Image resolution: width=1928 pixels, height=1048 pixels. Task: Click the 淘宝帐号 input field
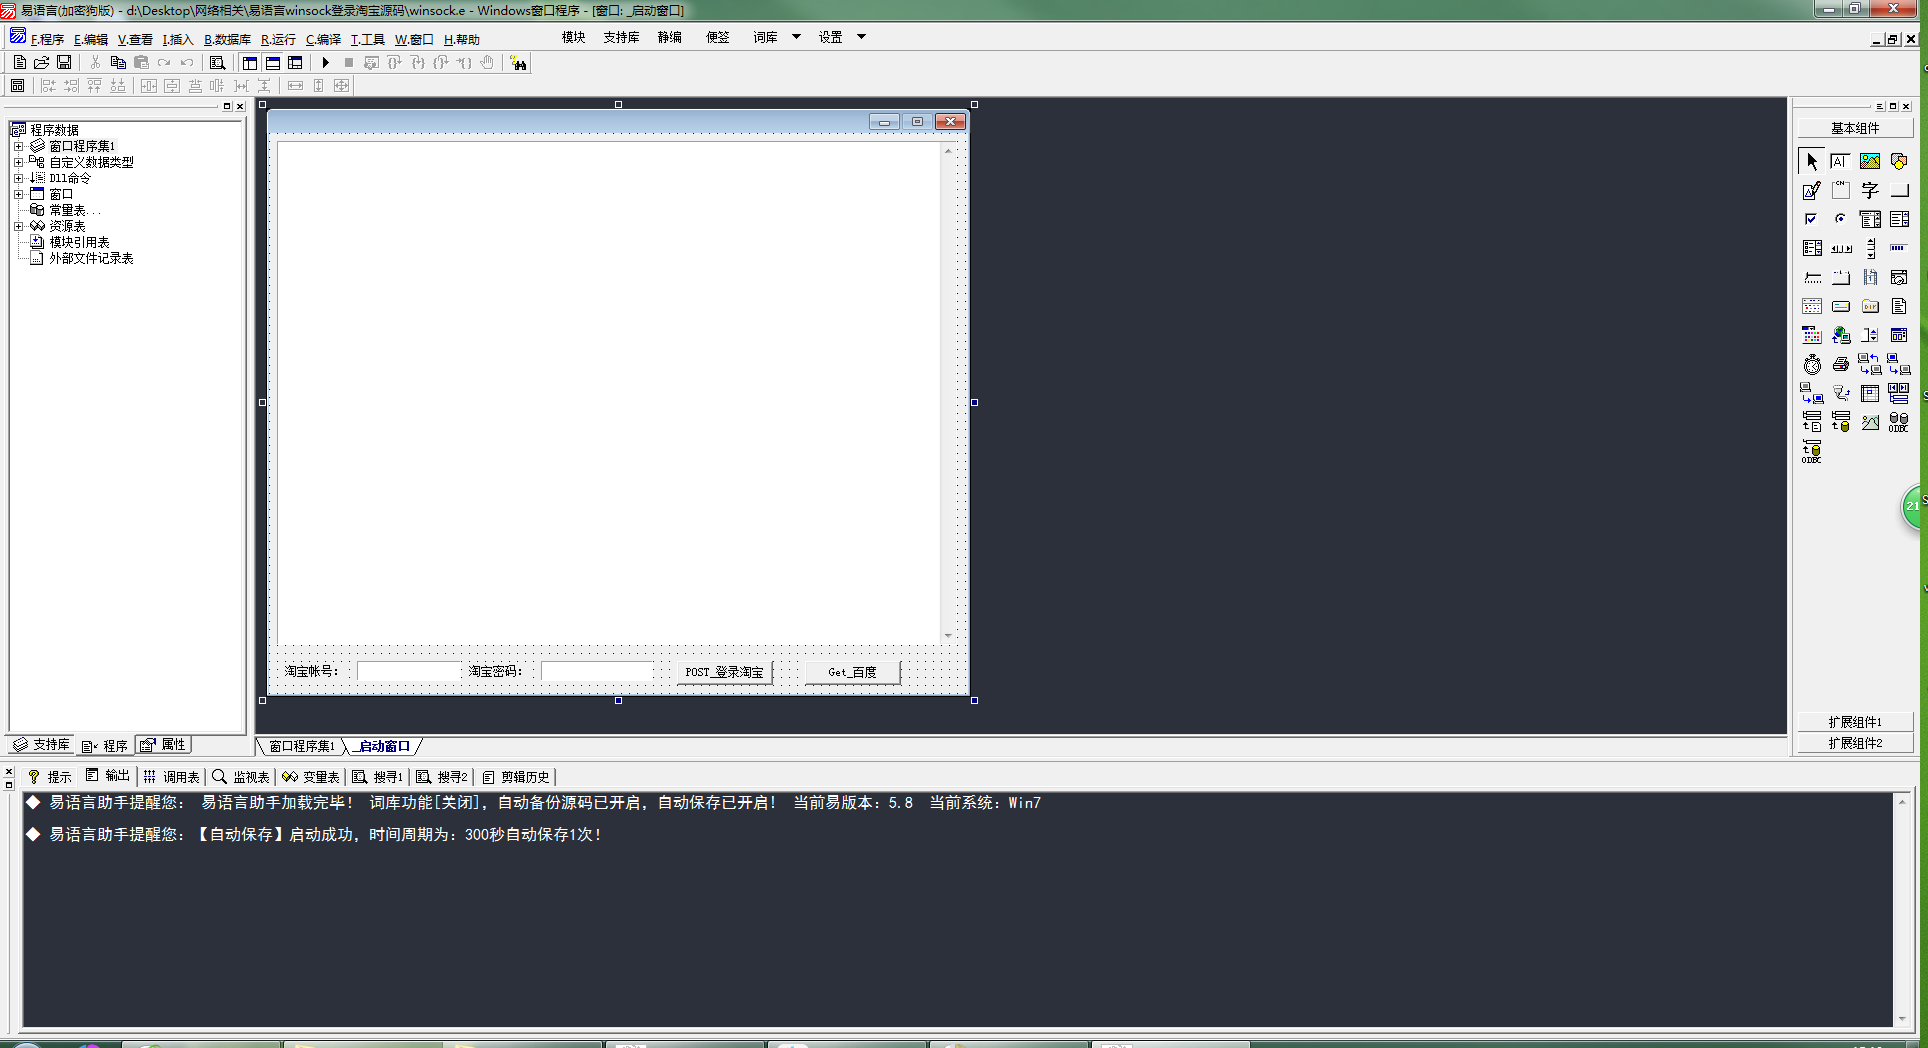click(408, 671)
